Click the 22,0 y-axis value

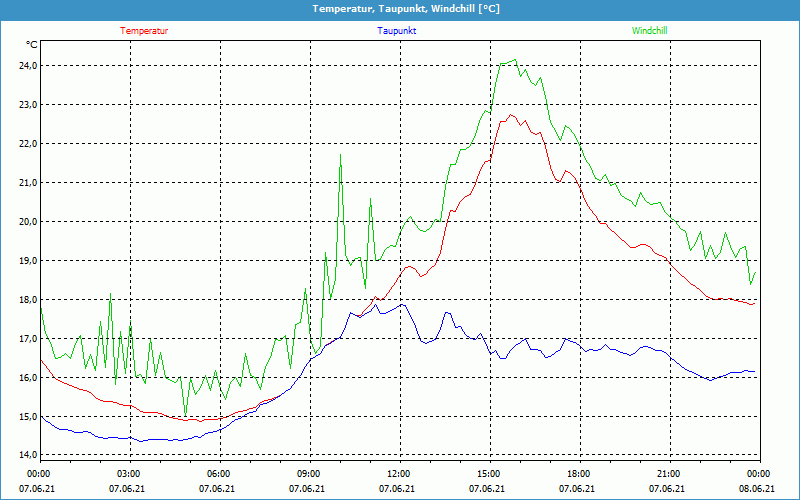pos(28,143)
